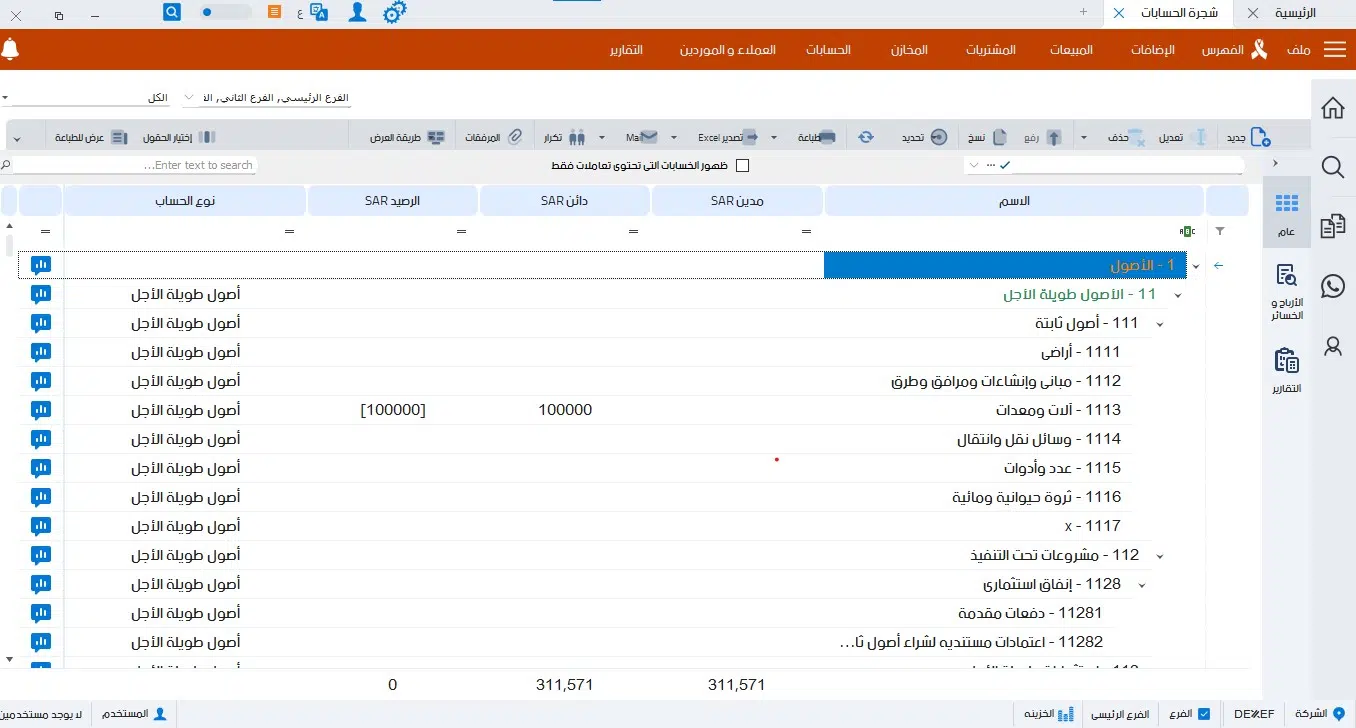
Task: Collapse the 1 - الأصول tree node
Action: click(1196, 265)
